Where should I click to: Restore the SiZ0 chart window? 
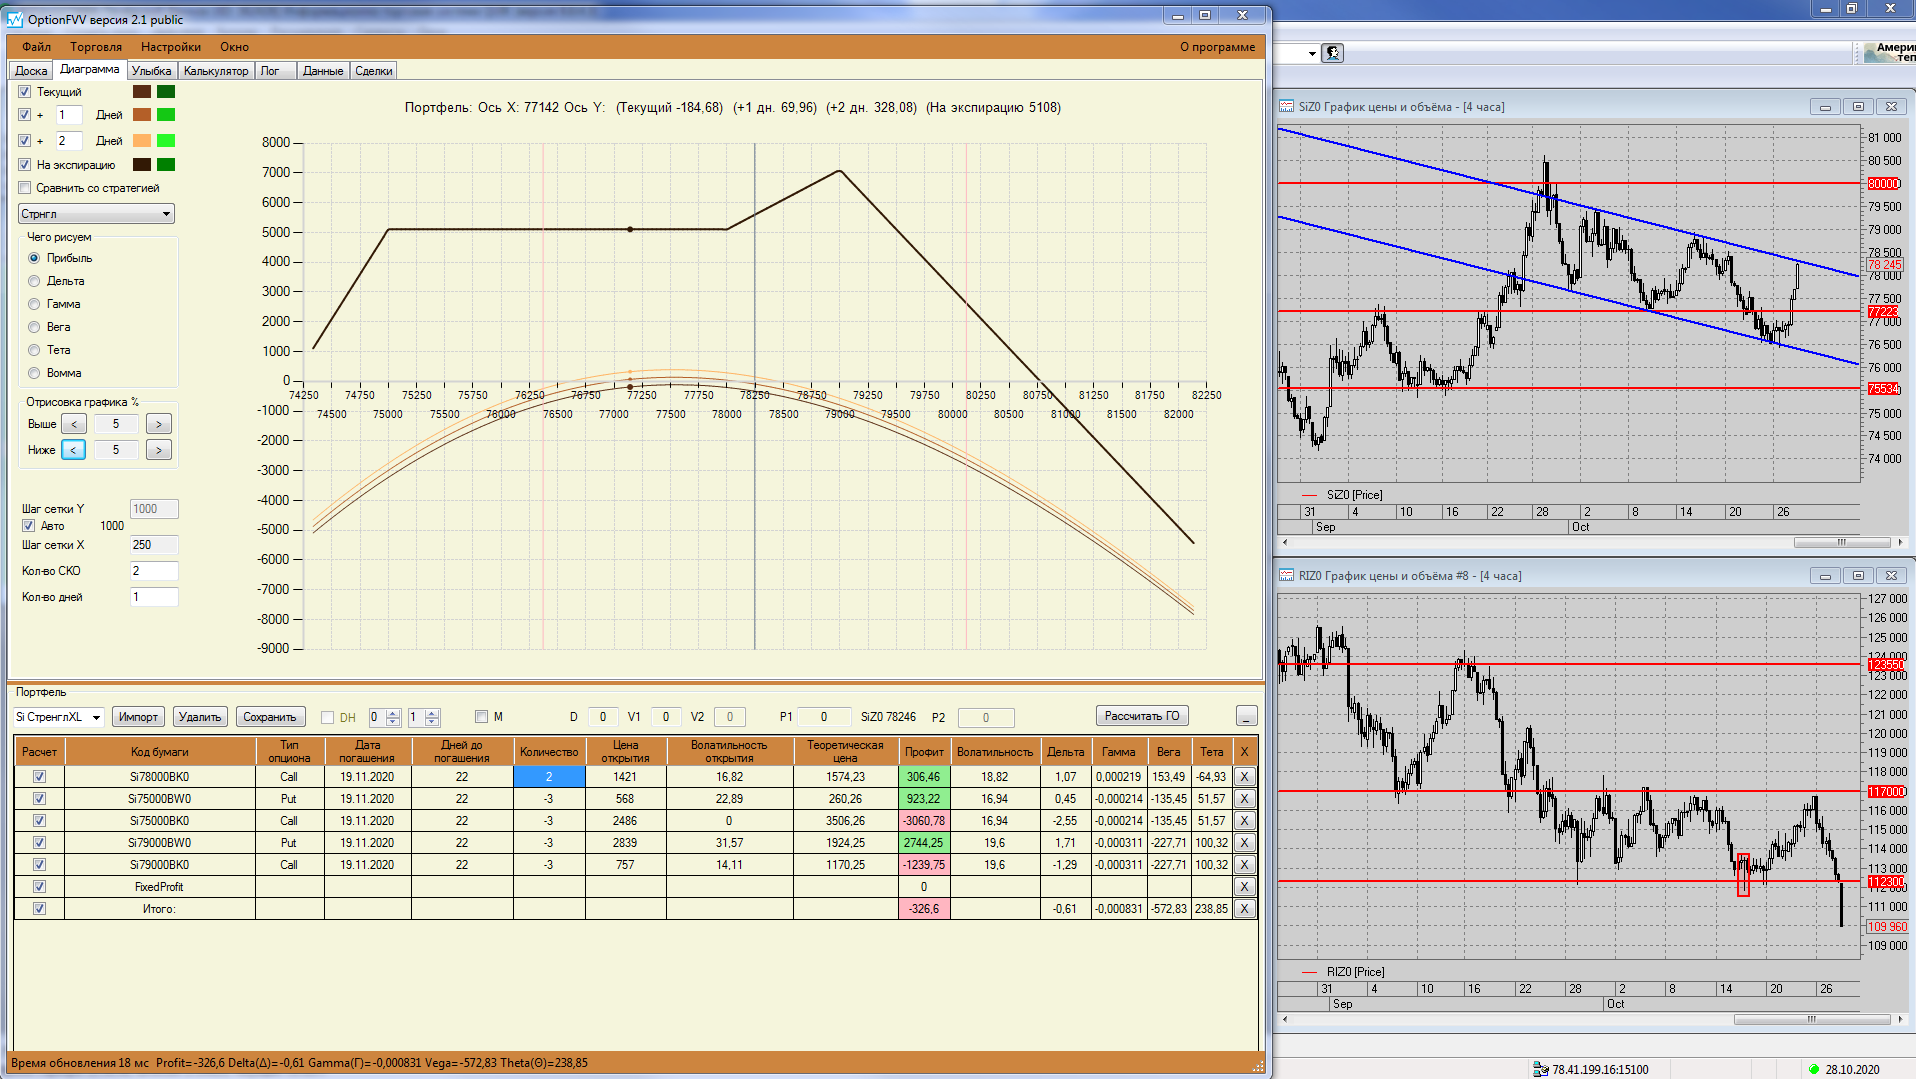[1858, 107]
